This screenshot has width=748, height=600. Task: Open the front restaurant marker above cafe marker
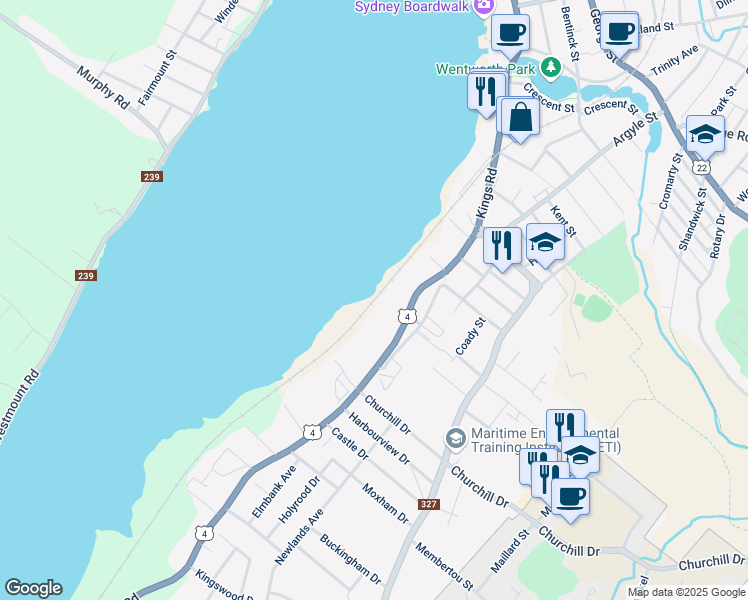[x=547, y=478]
